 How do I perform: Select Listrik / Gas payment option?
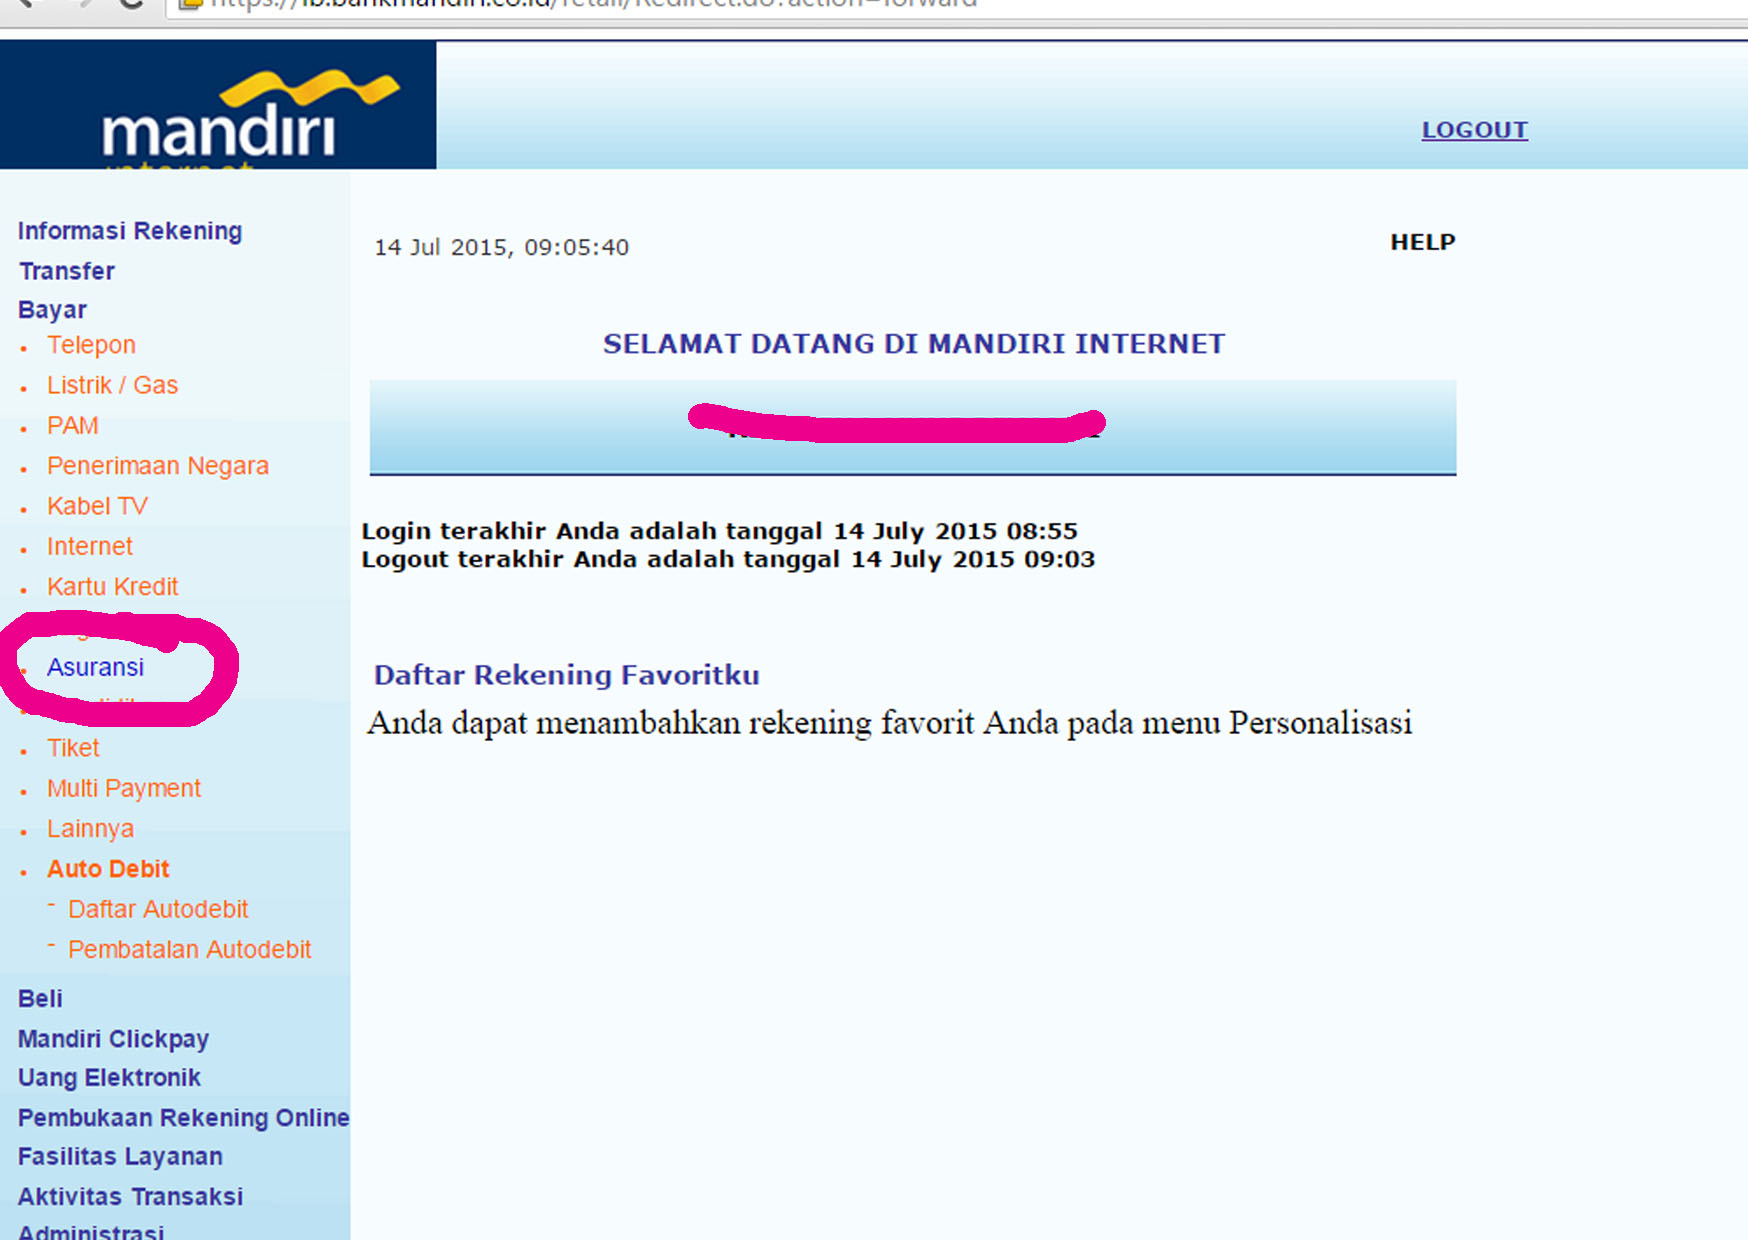(x=112, y=385)
